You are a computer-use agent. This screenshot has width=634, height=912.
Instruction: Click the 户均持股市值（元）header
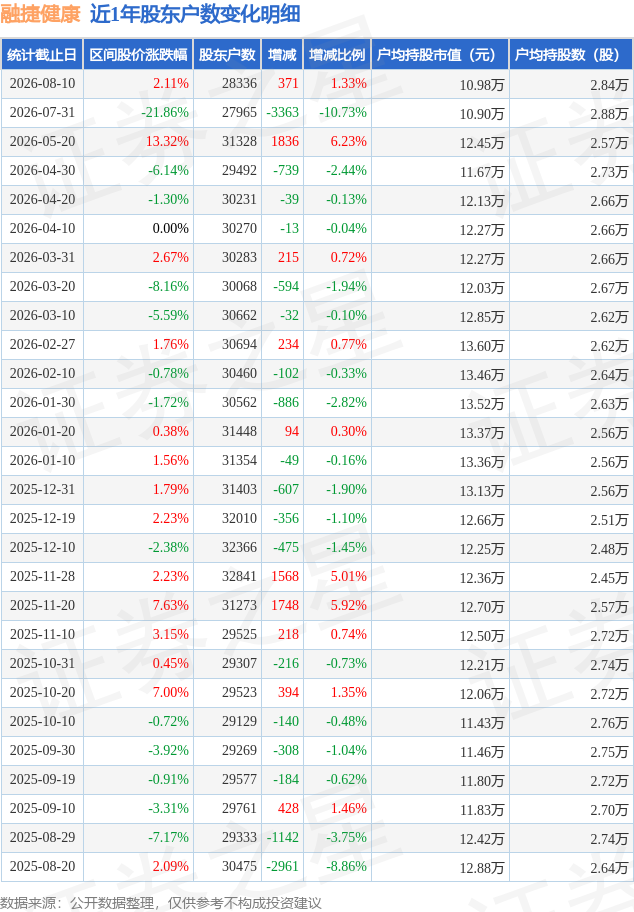point(440,55)
